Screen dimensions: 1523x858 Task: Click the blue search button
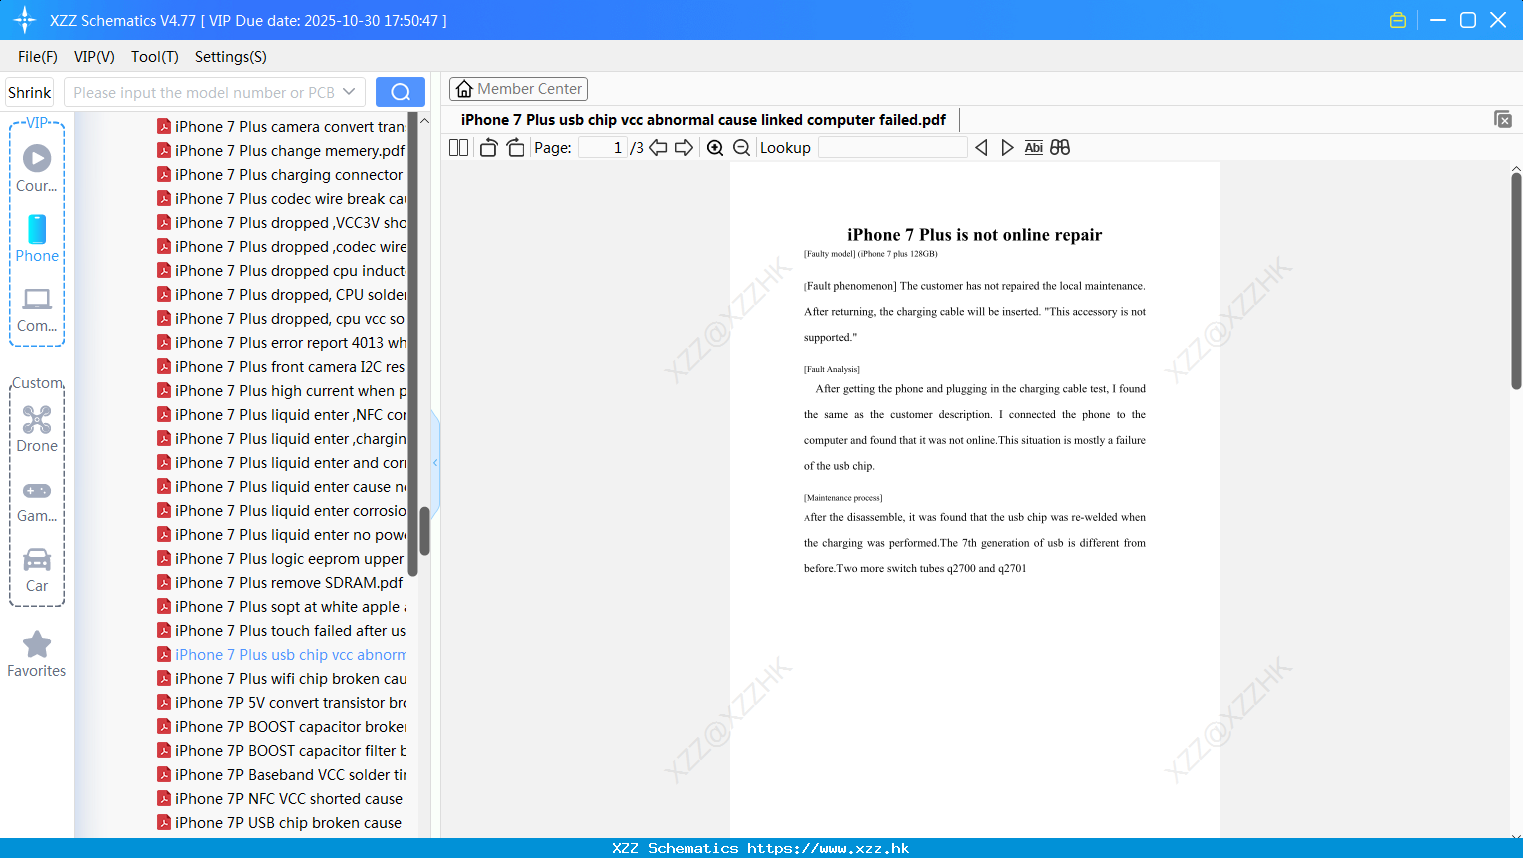click(x=400, y=92)
